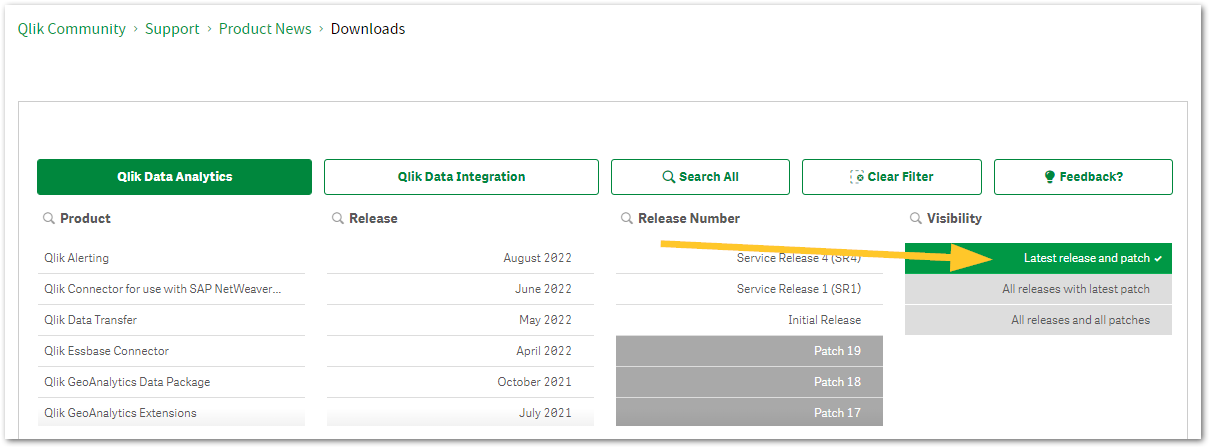Choose All releases with latest patch
Screen dimensions: 1210x448
[x=1038, y=289]
